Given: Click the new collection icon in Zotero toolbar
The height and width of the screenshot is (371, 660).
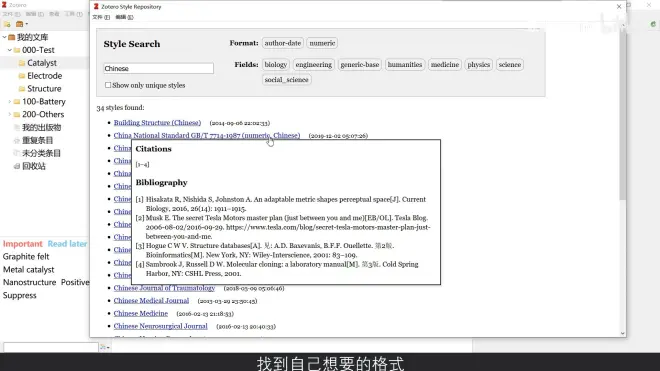Looking at the screenshot, I should point(7,24).
